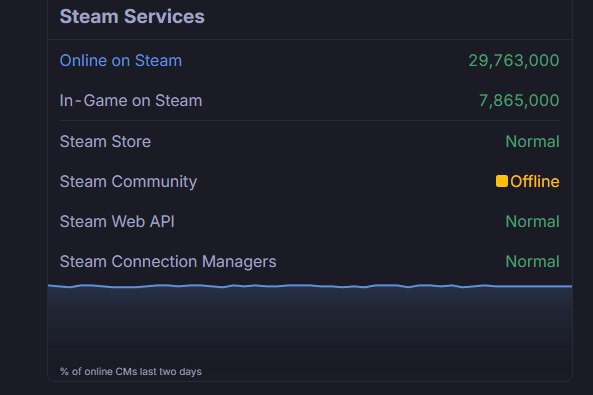The image size is (593, 395).
Task: Click the blue CM graph line
Action: tap(310, 286)
